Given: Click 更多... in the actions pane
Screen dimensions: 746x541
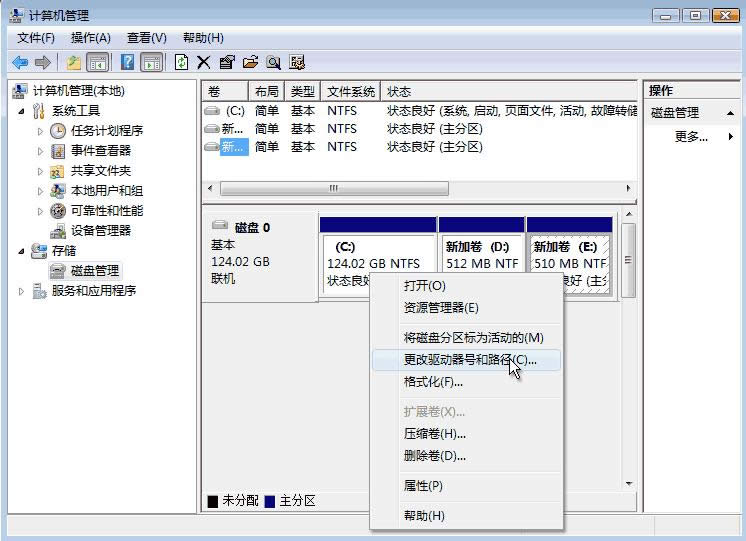Looking at the screenshot, I should coord(691,136).
